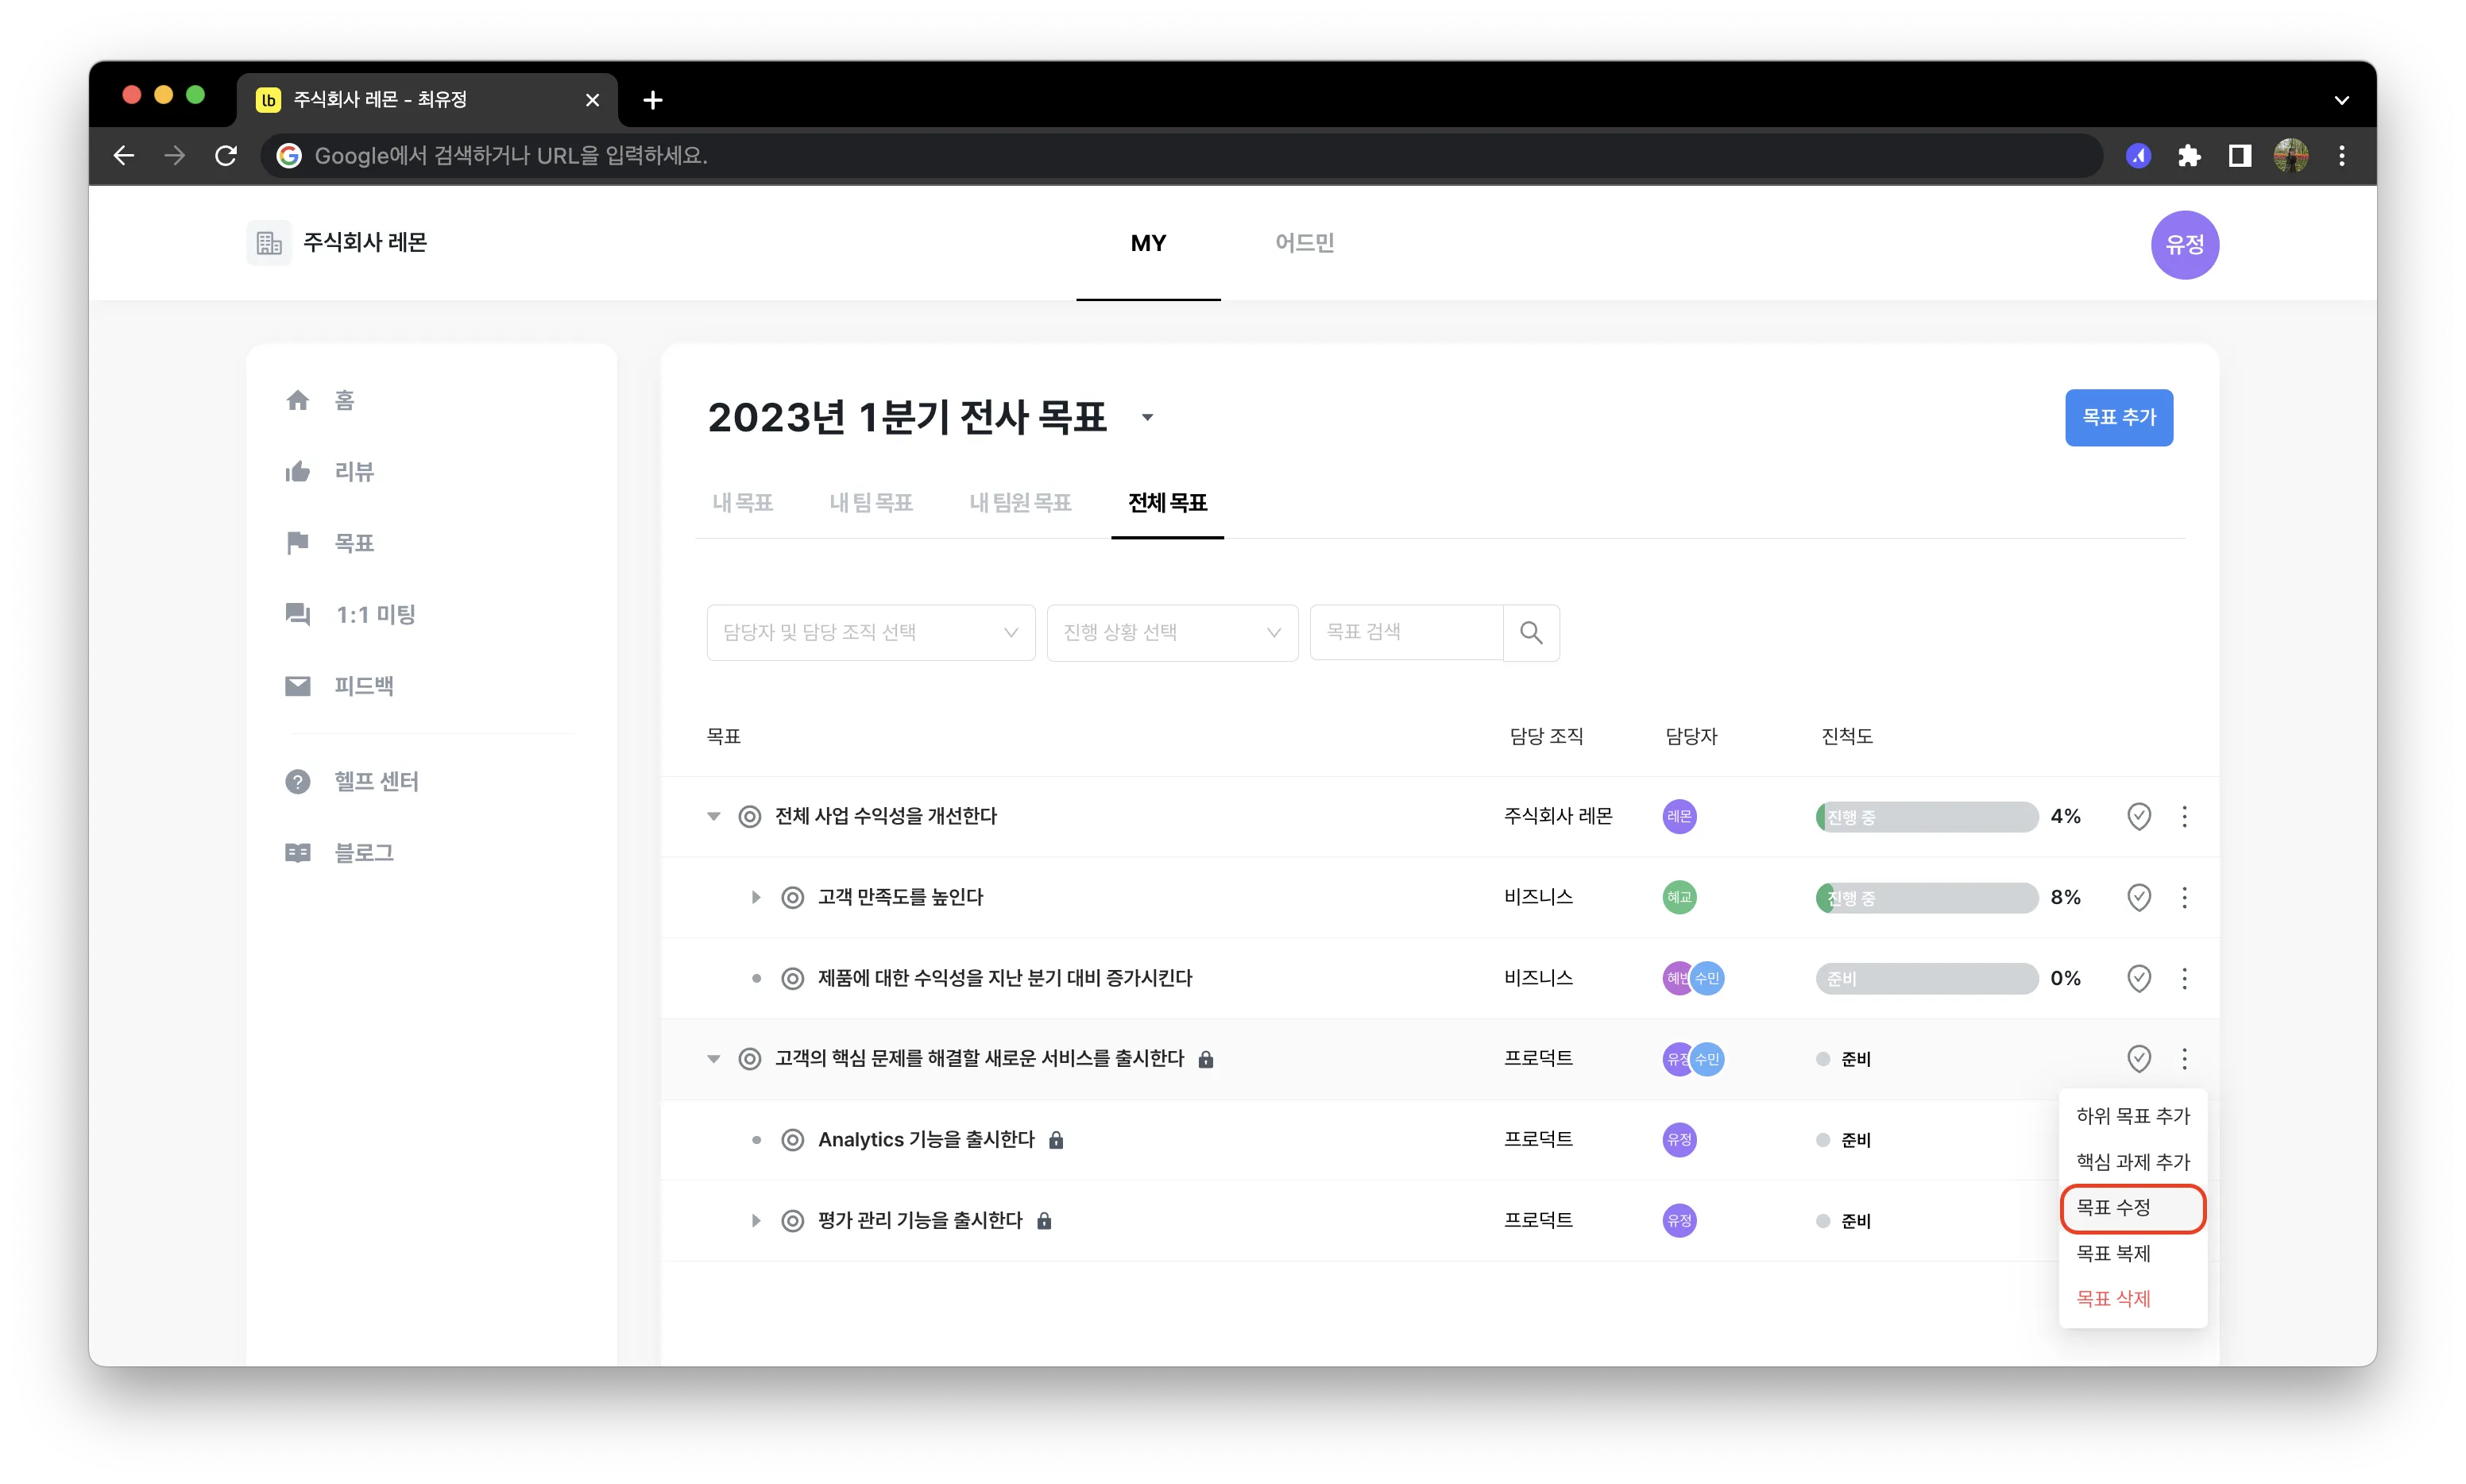
Task: Choose 하위 목표 추가 in the context menu
Action: coord(2133,1115)
